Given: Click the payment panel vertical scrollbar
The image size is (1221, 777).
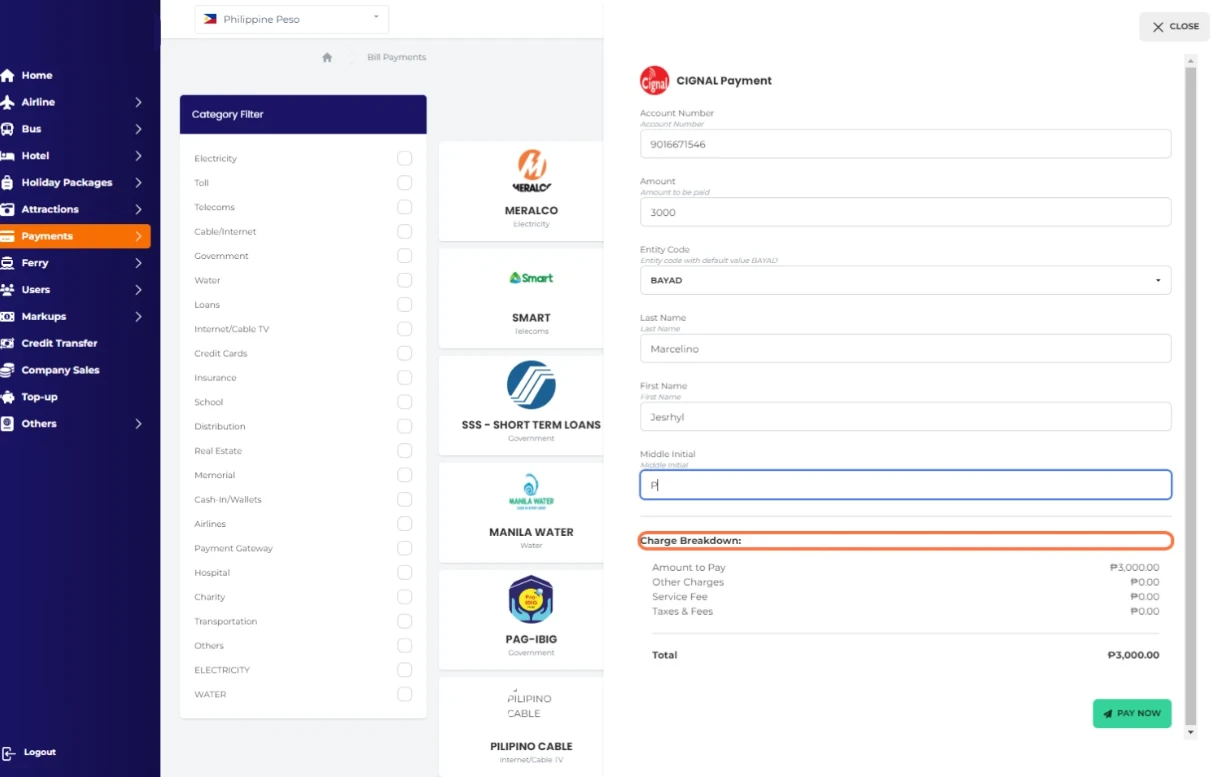Looking at the screenshot, I should click(x=1190, y=400).
